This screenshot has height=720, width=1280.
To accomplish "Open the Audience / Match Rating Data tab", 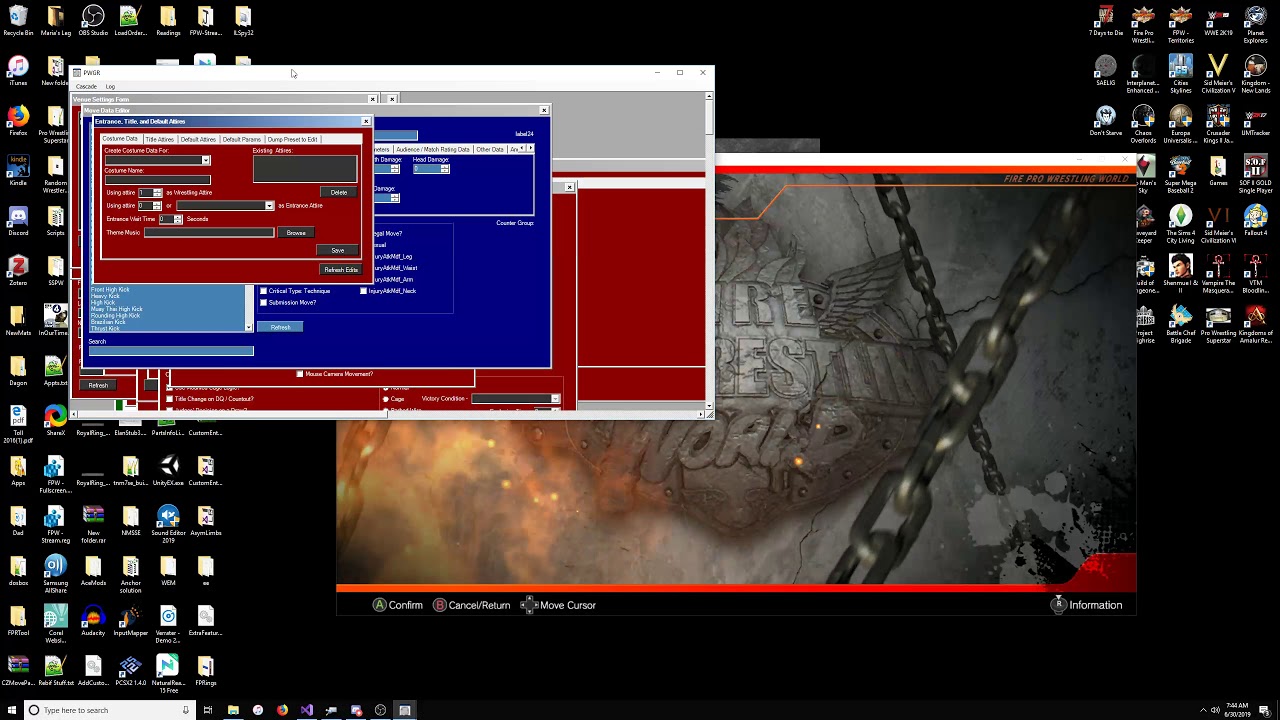I will (433, 150).
